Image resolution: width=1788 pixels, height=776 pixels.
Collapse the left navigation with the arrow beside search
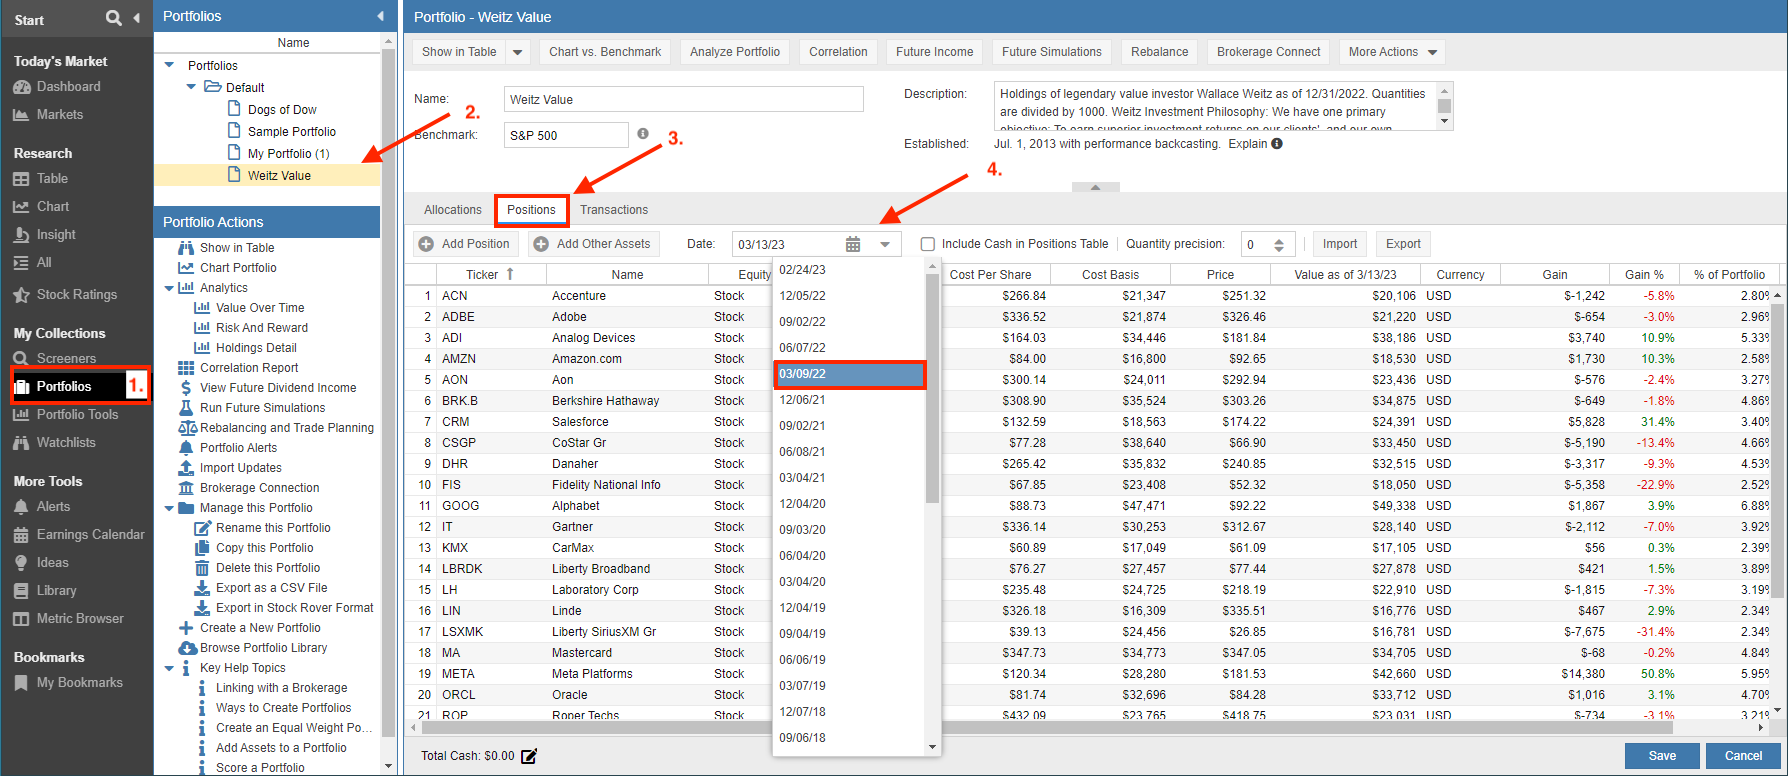click(x=137, y=18)
